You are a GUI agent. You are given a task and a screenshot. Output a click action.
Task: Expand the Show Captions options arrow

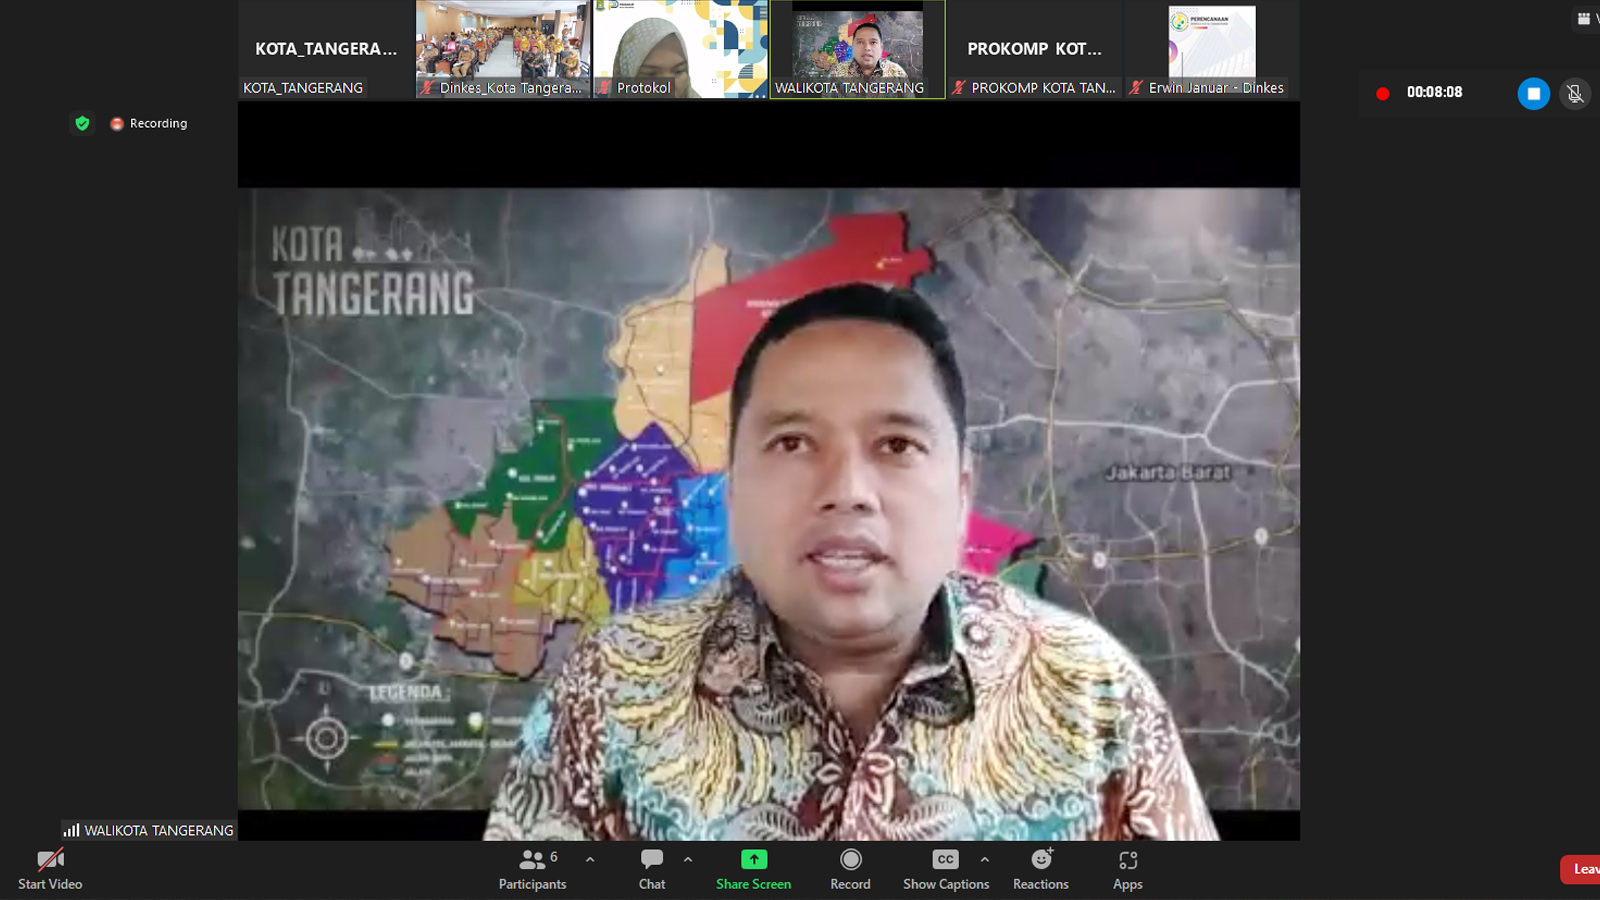click(x=985, y=860)
